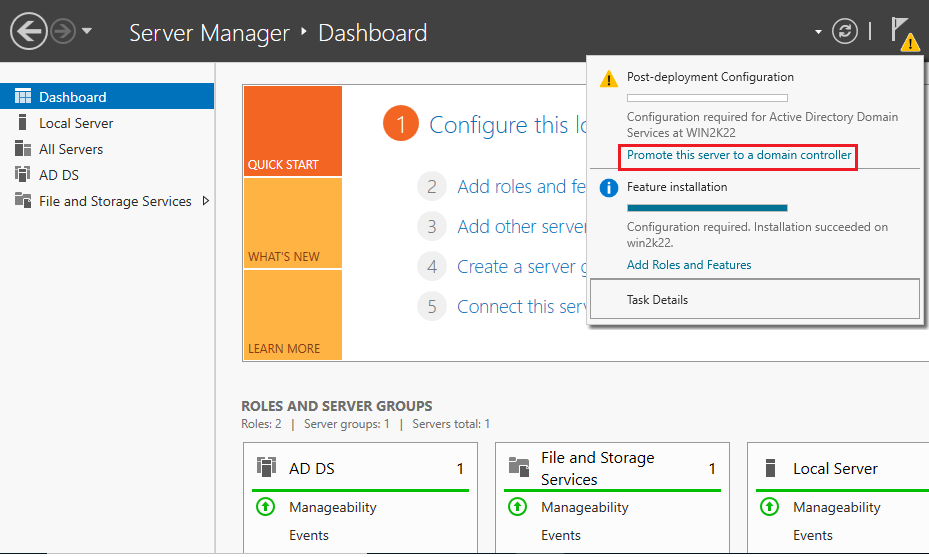Click Create a server group link
Image resolution: width=929 pixels, height=557 pixels.
click(521, 267)
